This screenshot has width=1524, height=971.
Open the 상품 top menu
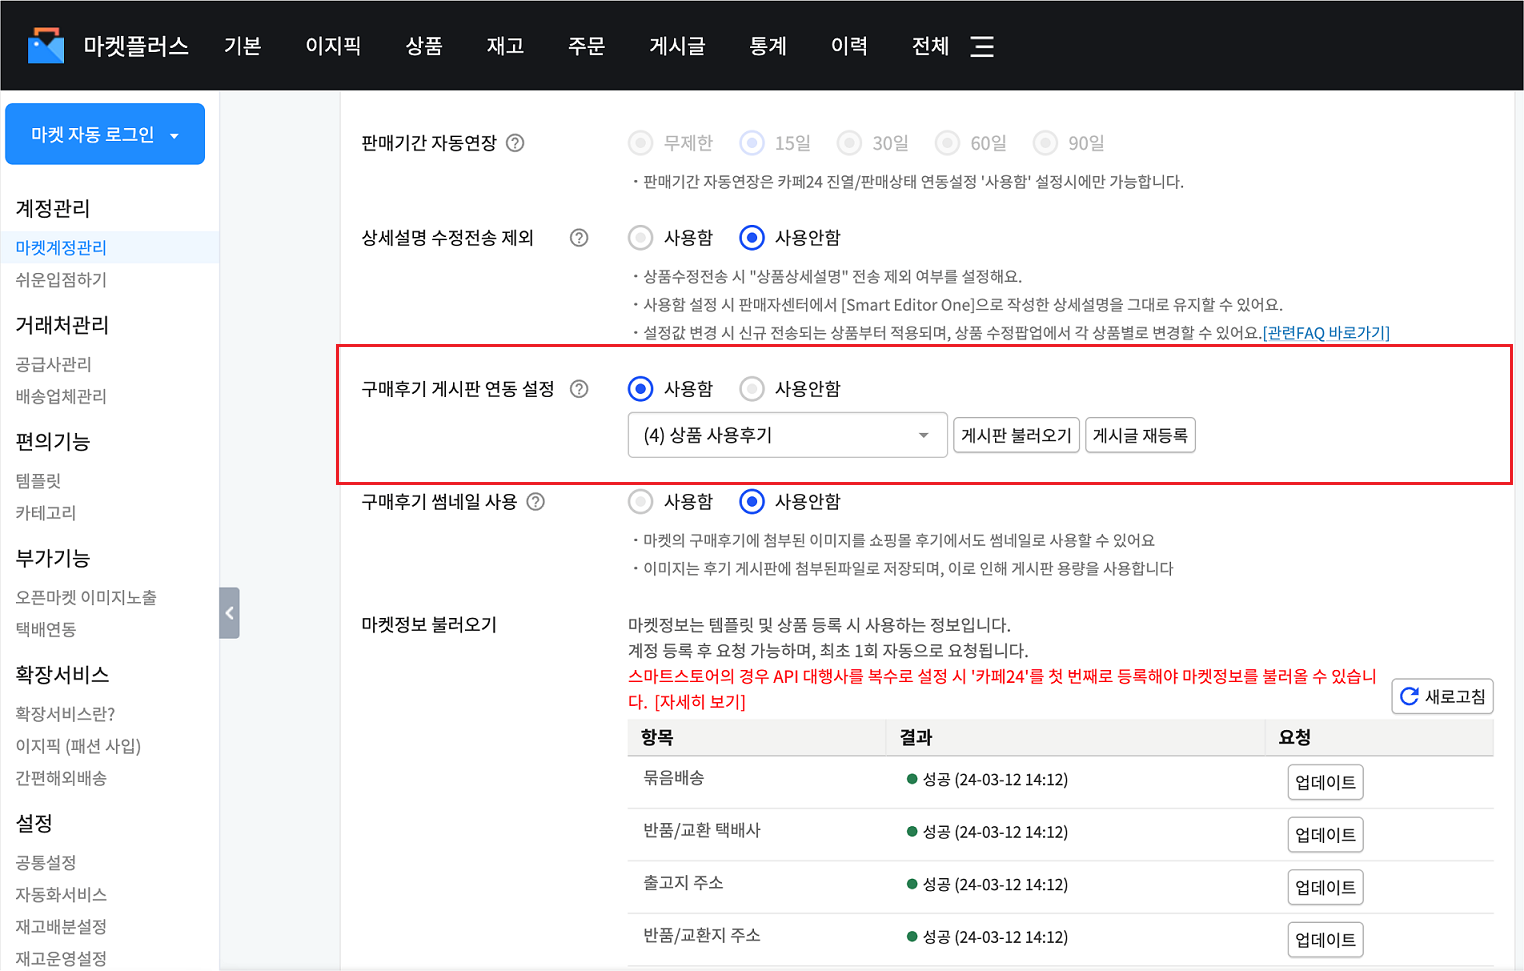click(424, 46)
